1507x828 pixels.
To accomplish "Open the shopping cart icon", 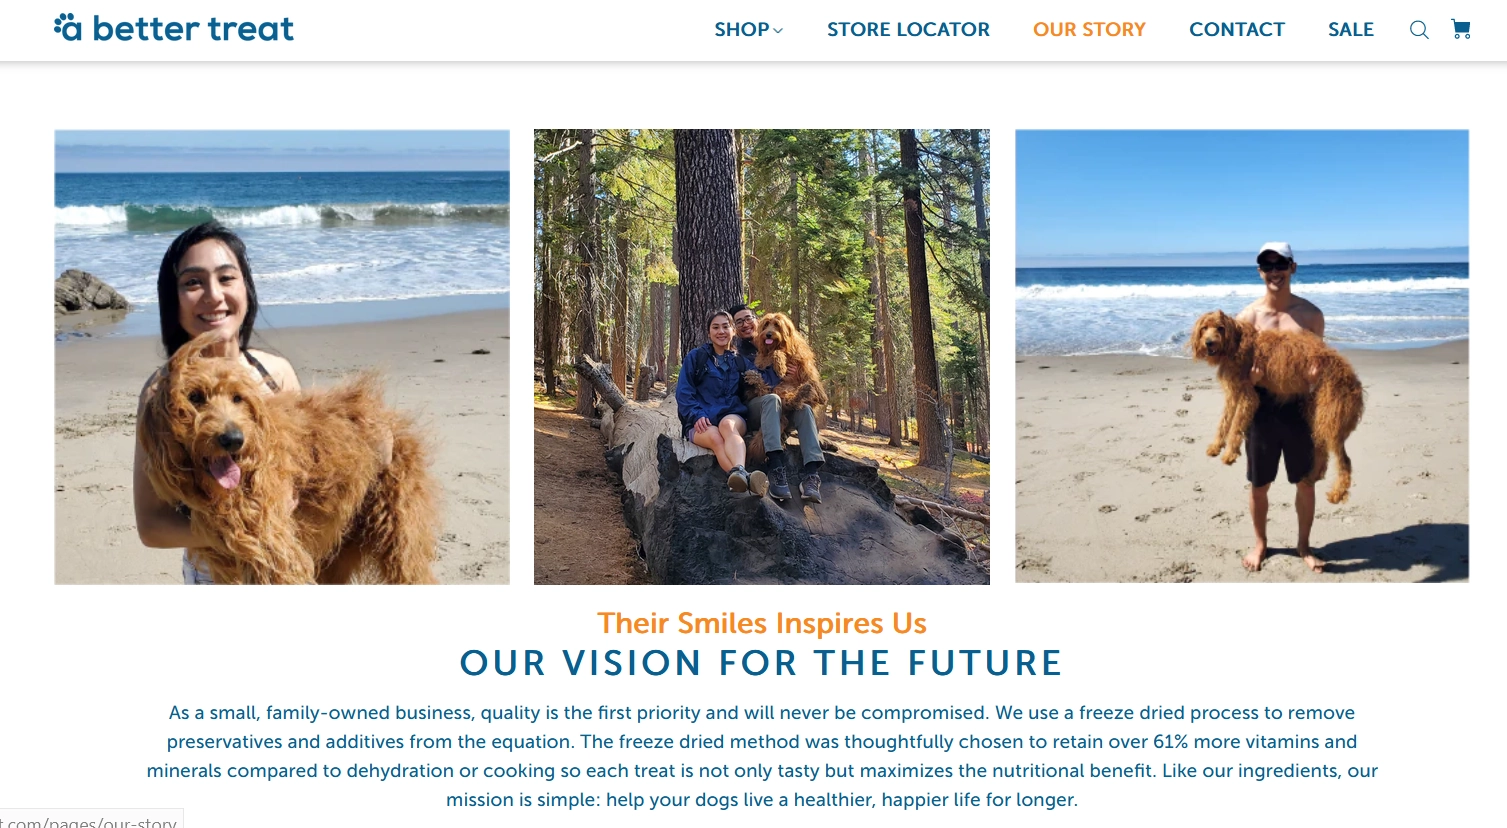I will click(x=1461, y=30).
